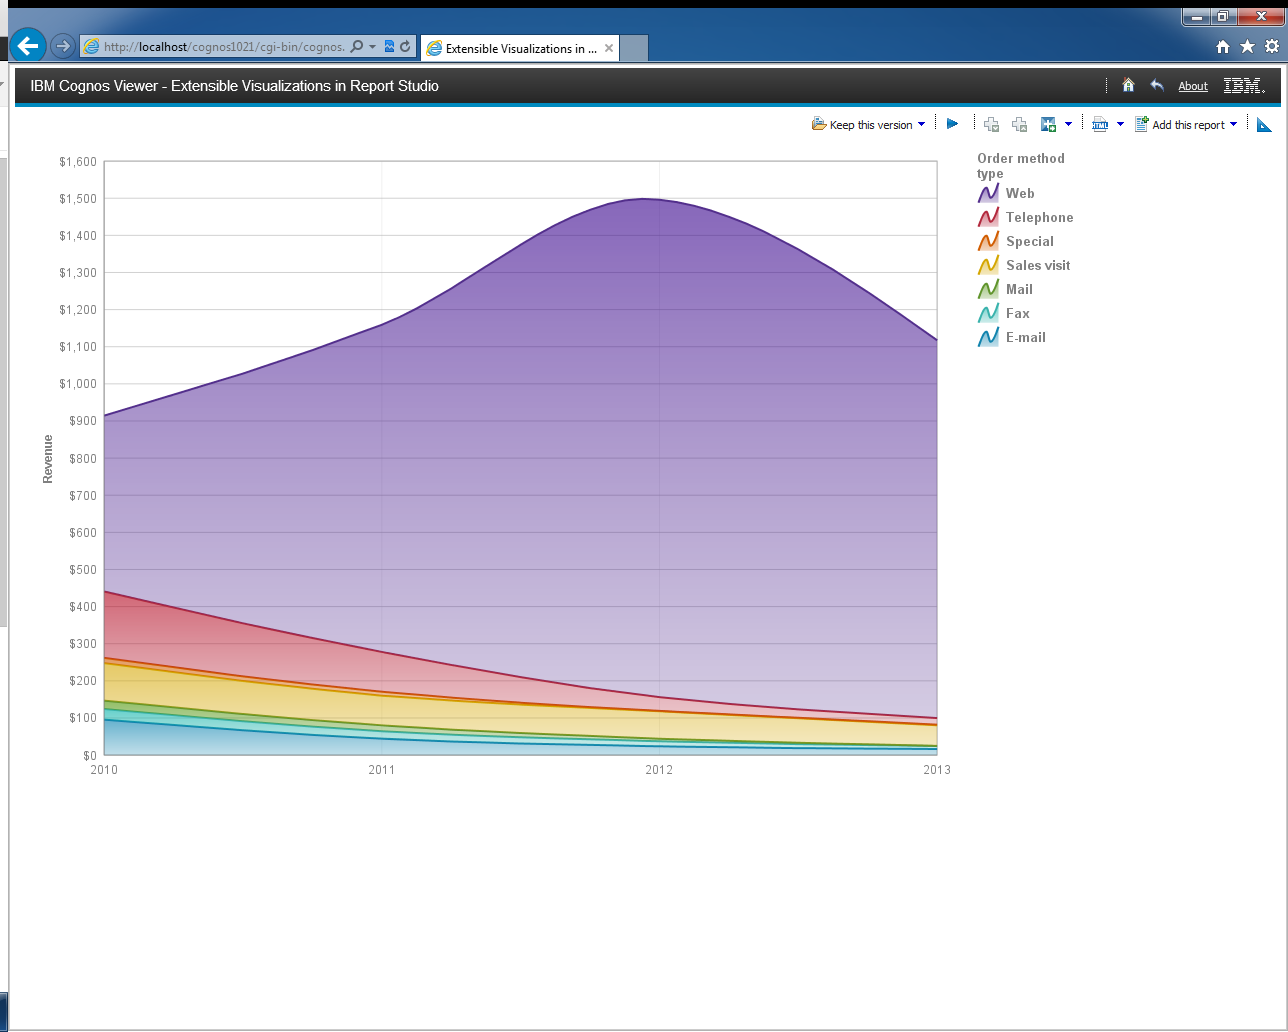Click the Mail legend swatch icon
This screenshot has width=1288, height=1032.
(988, 289)
